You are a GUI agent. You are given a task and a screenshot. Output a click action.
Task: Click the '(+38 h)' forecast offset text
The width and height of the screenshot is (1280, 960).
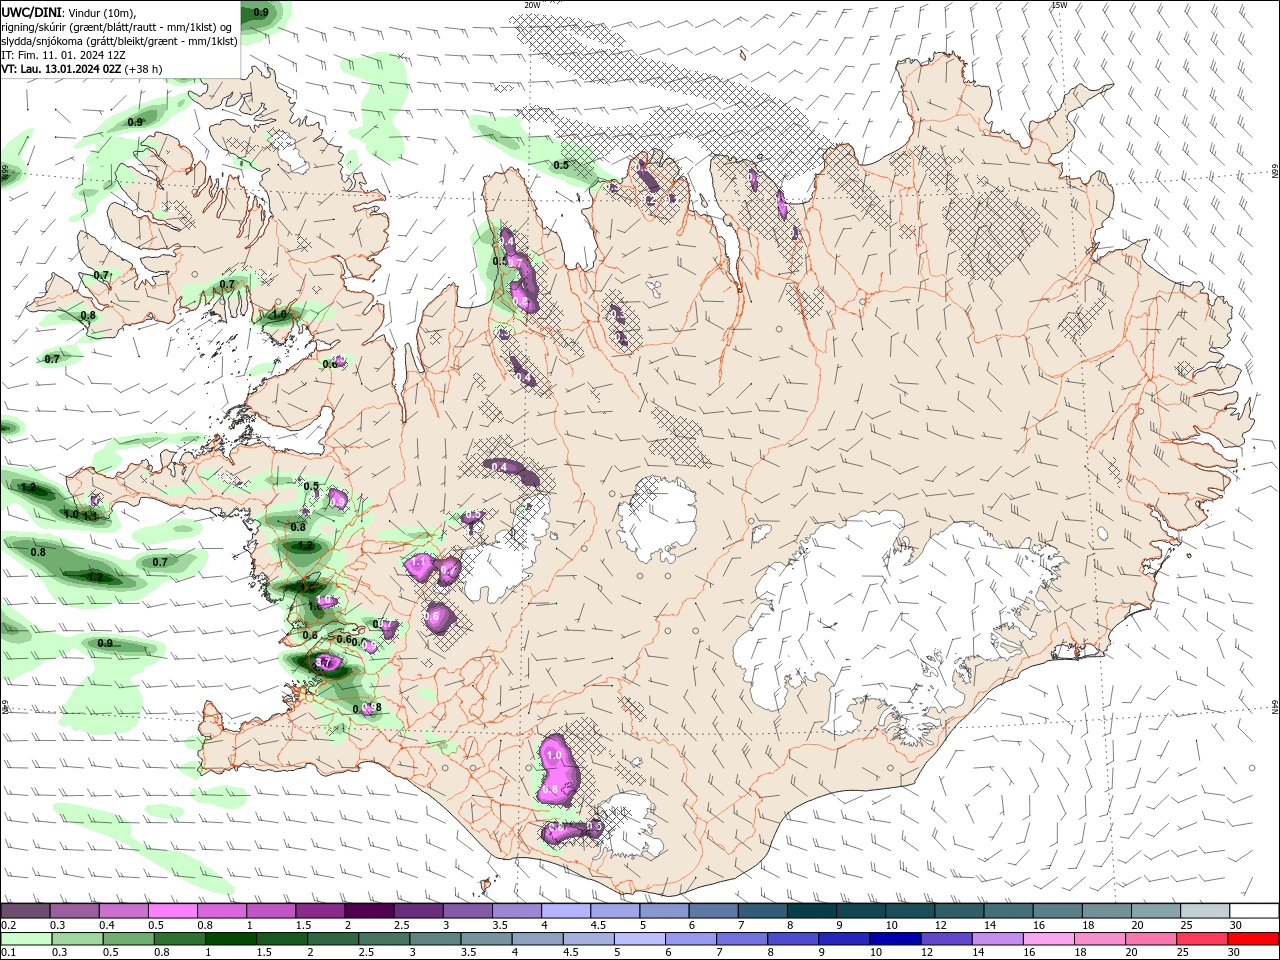coord(143,69)
